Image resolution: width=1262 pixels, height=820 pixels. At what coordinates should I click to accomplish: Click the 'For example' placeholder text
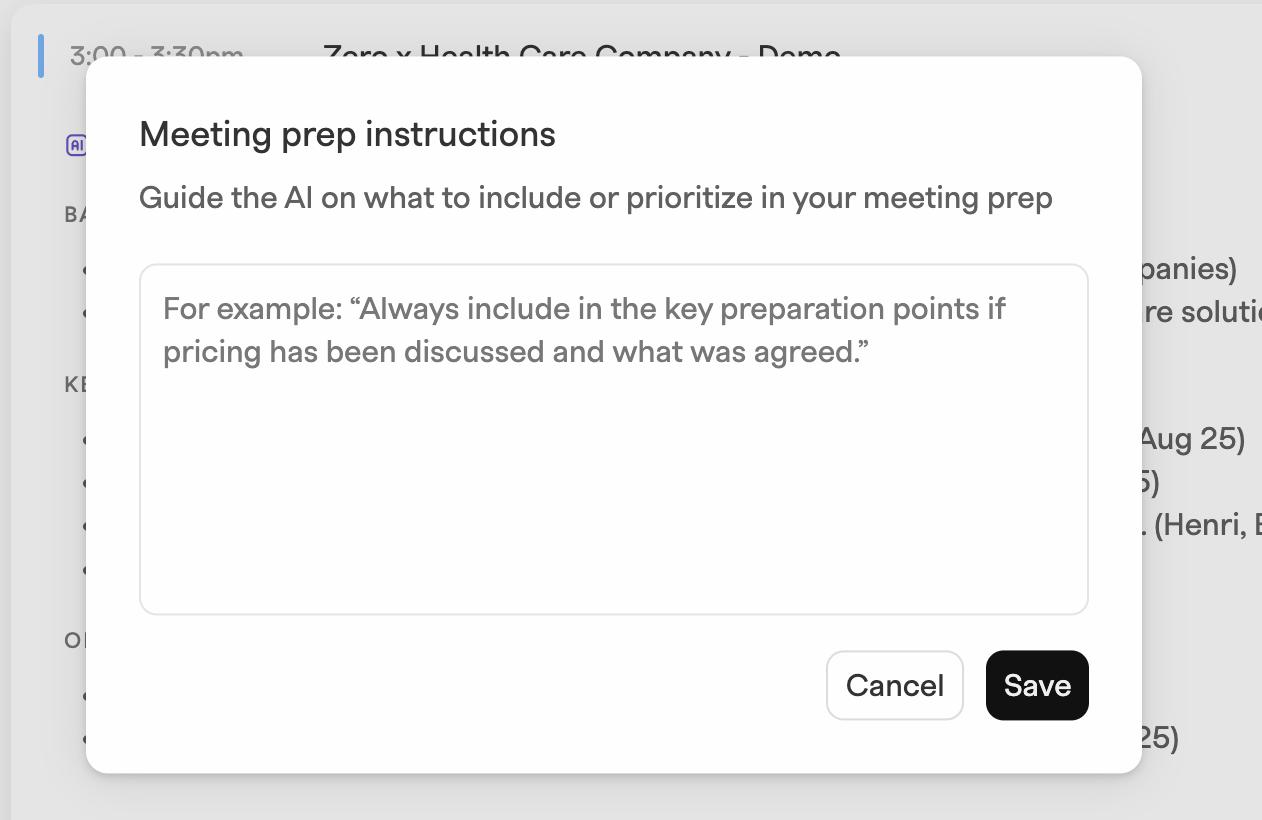coord(584,330)
